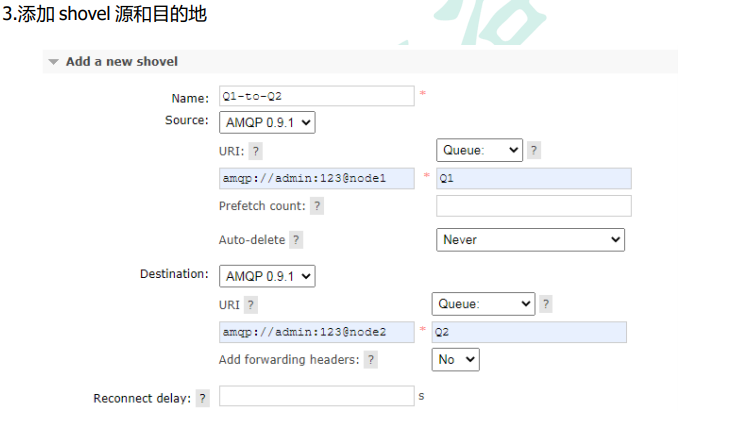The image size is (752, 422).
Task: Click the empty Prefetch count input field
Action: coord(534,206)
